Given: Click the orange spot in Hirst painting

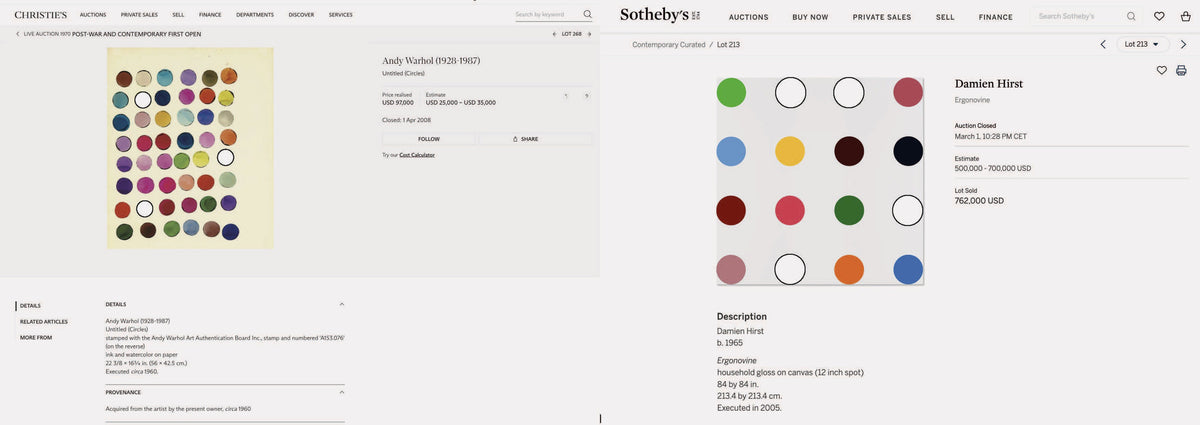Looking at the screenshot, I should coord(849,269).
